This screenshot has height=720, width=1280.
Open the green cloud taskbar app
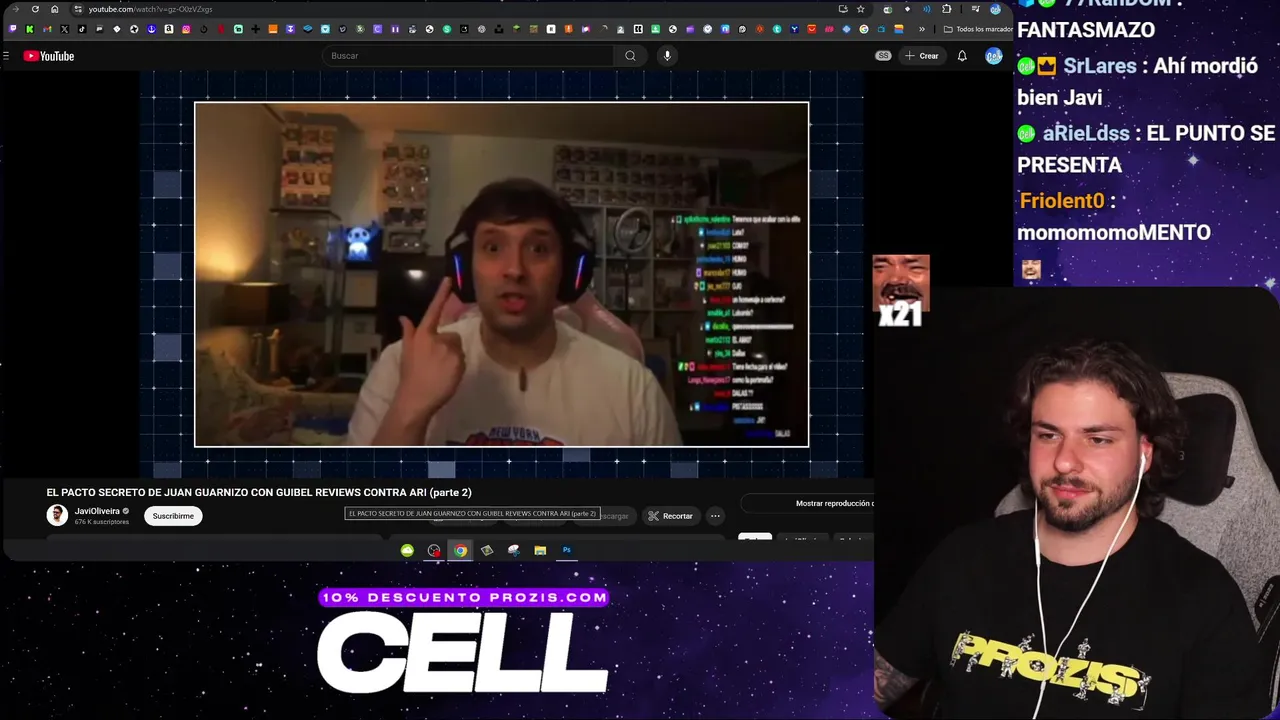pyautogui.click(x=407, y=550)
